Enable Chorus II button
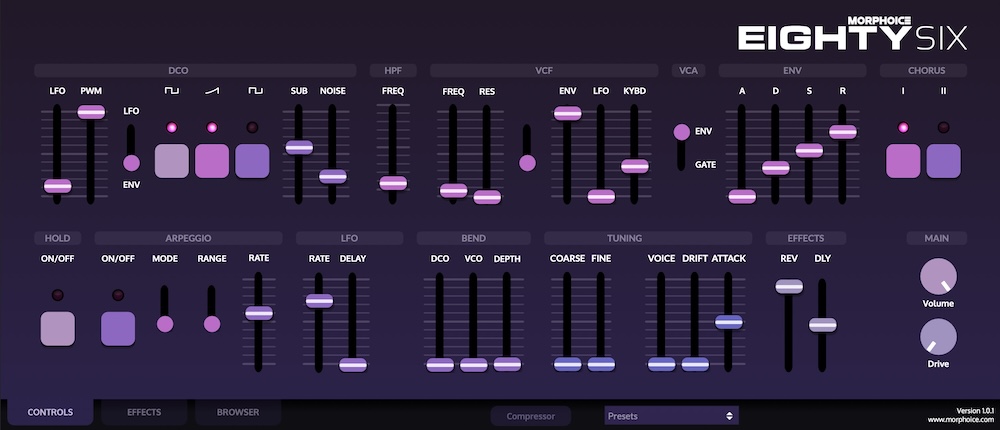This screenshot has width=1000, height=430. 943,161
